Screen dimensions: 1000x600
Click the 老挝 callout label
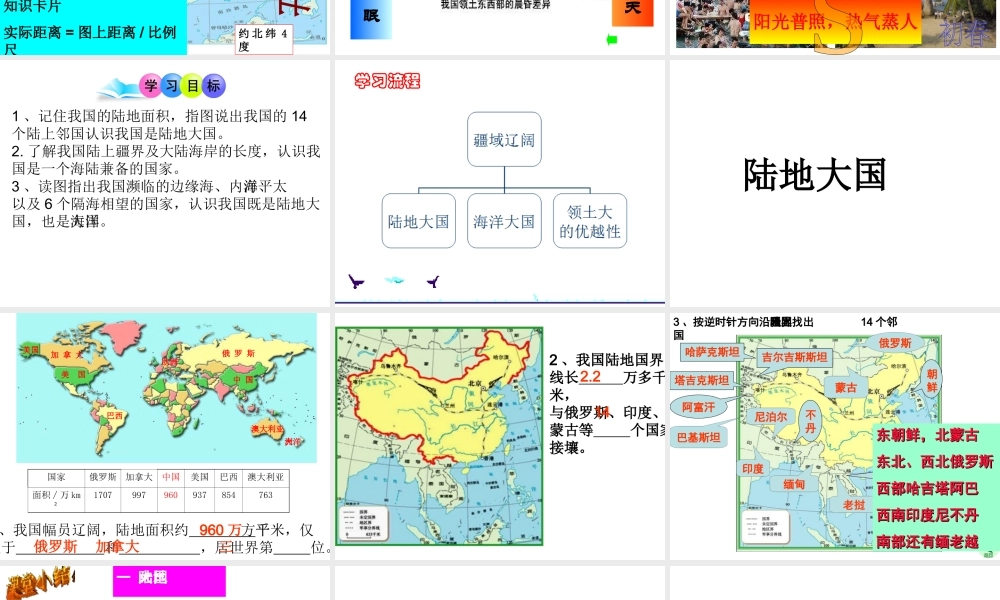point(854,505)
